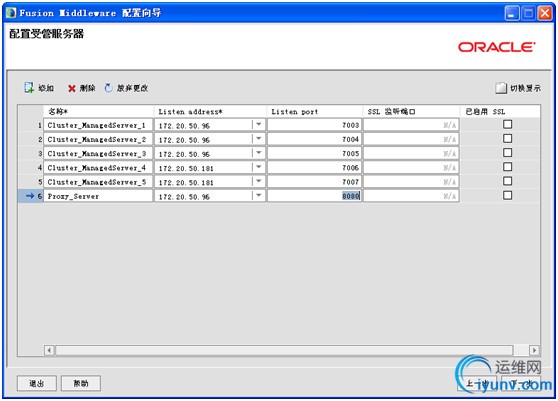Enable SSL for Cluster_ManagedServer_5

tap(507, 181)
